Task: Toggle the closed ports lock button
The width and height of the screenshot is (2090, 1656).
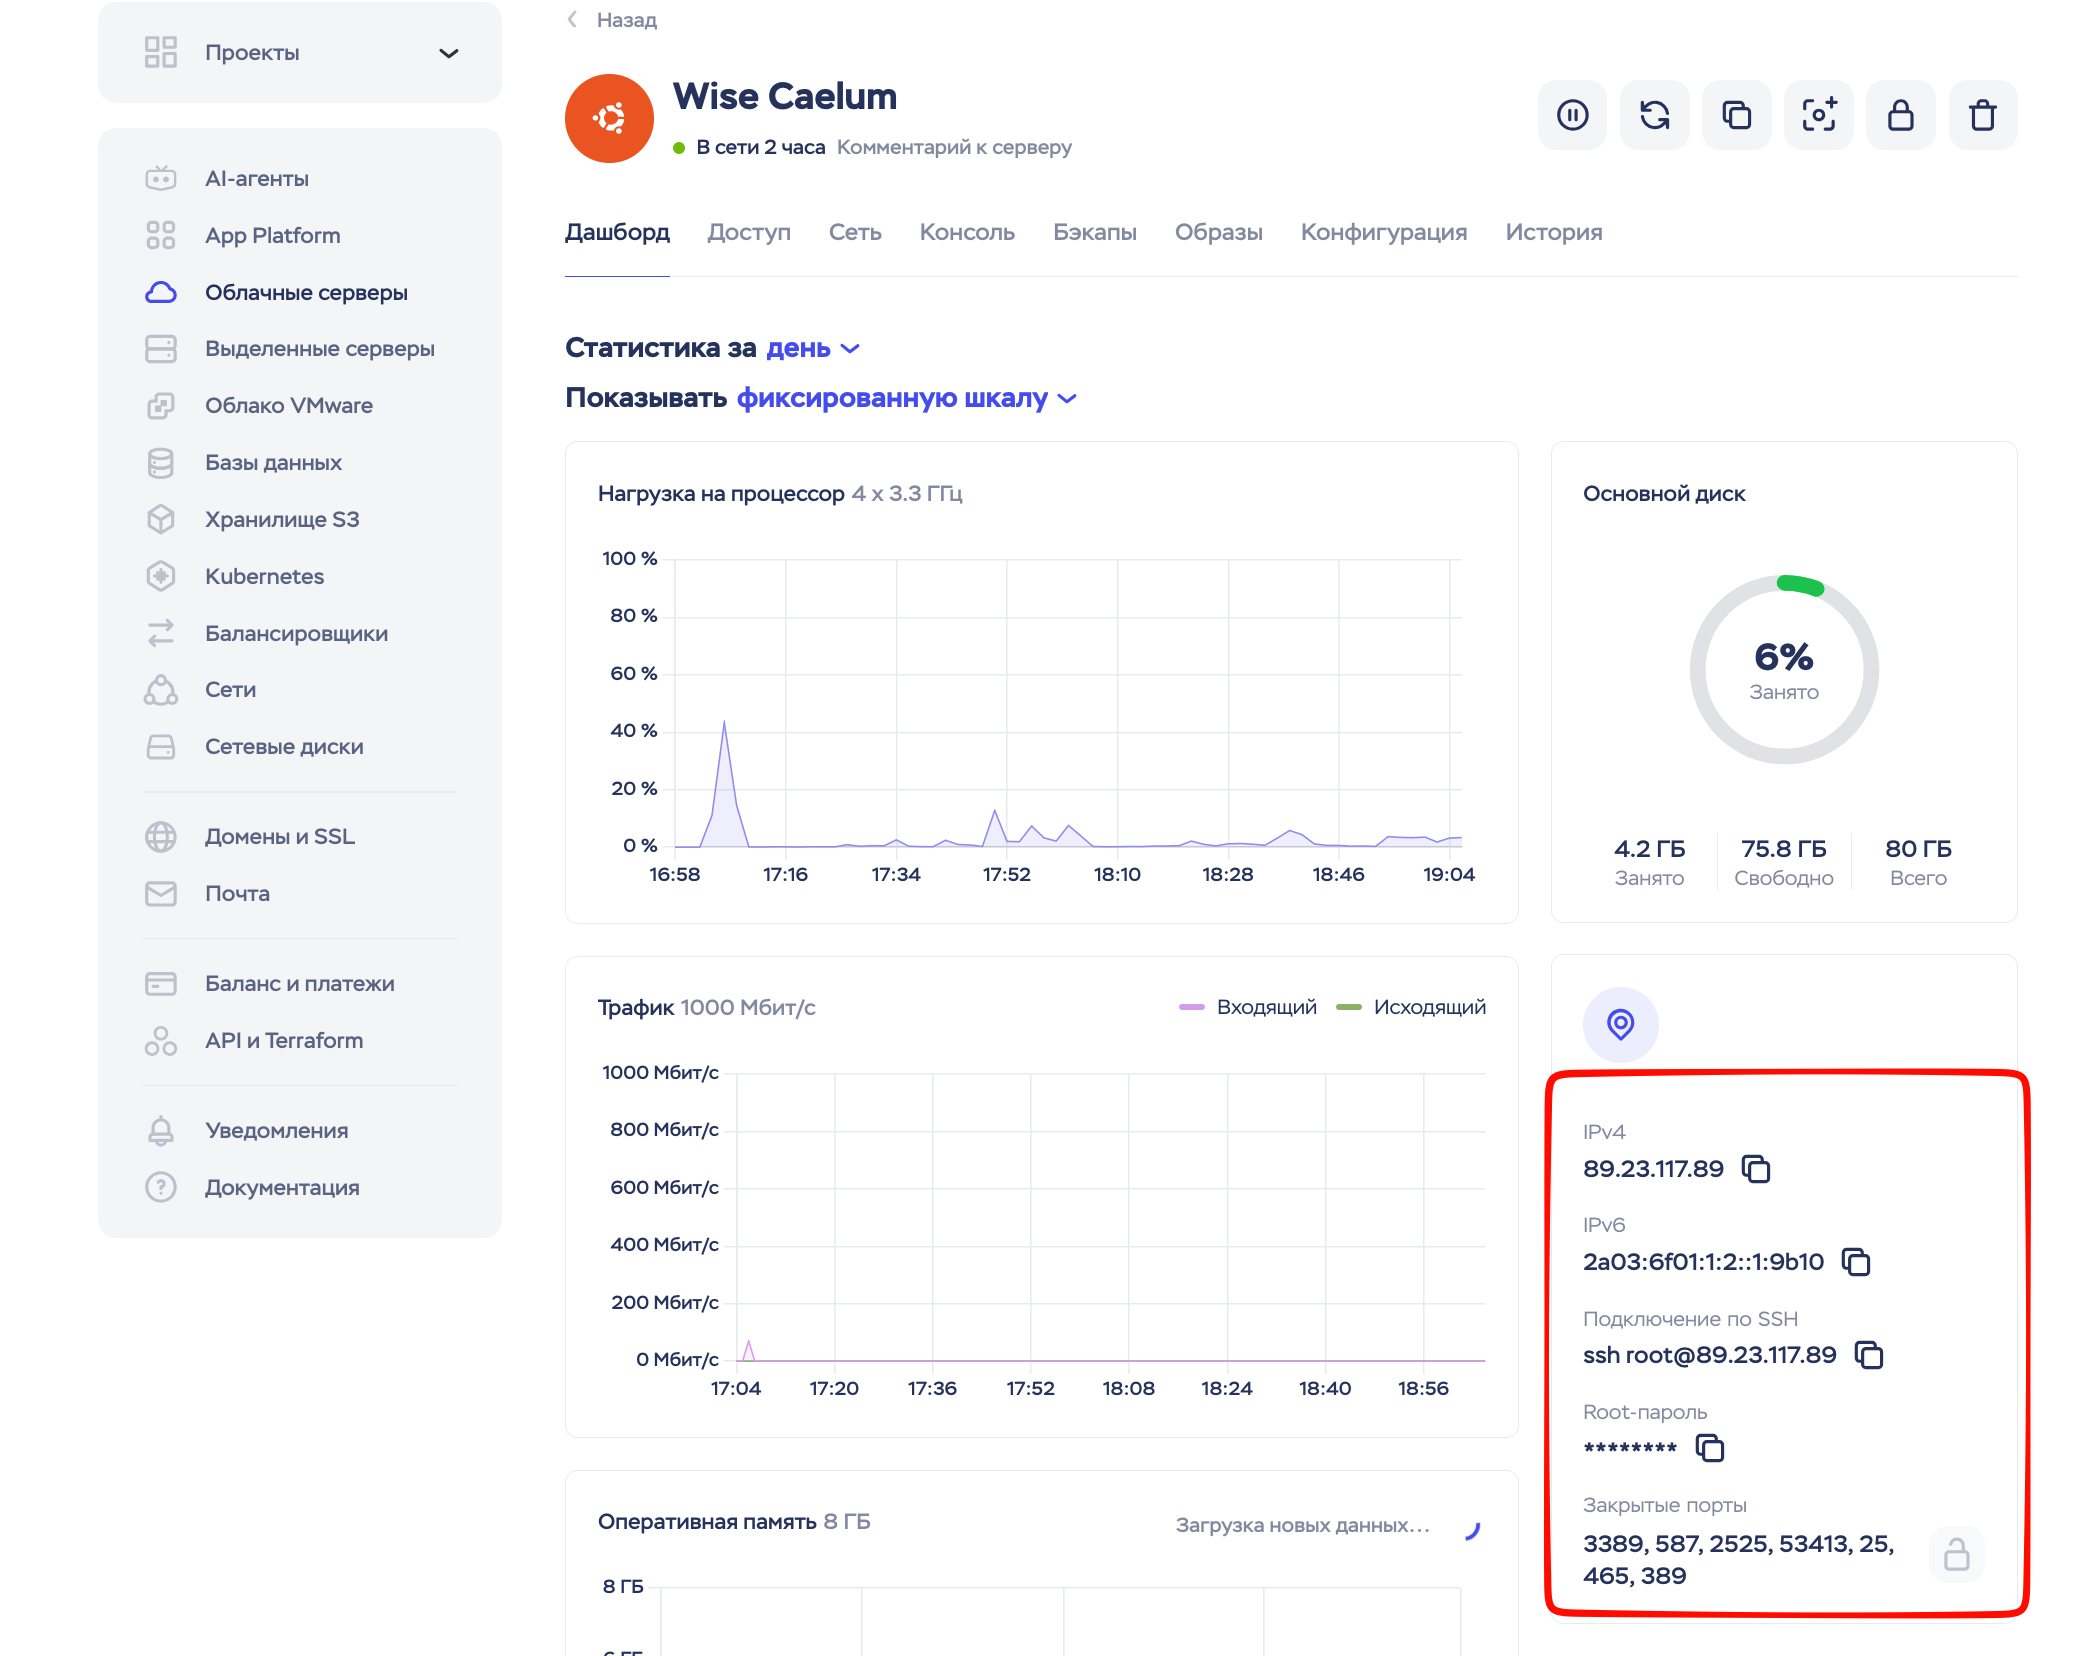Action: (x=1956, y=1555)
